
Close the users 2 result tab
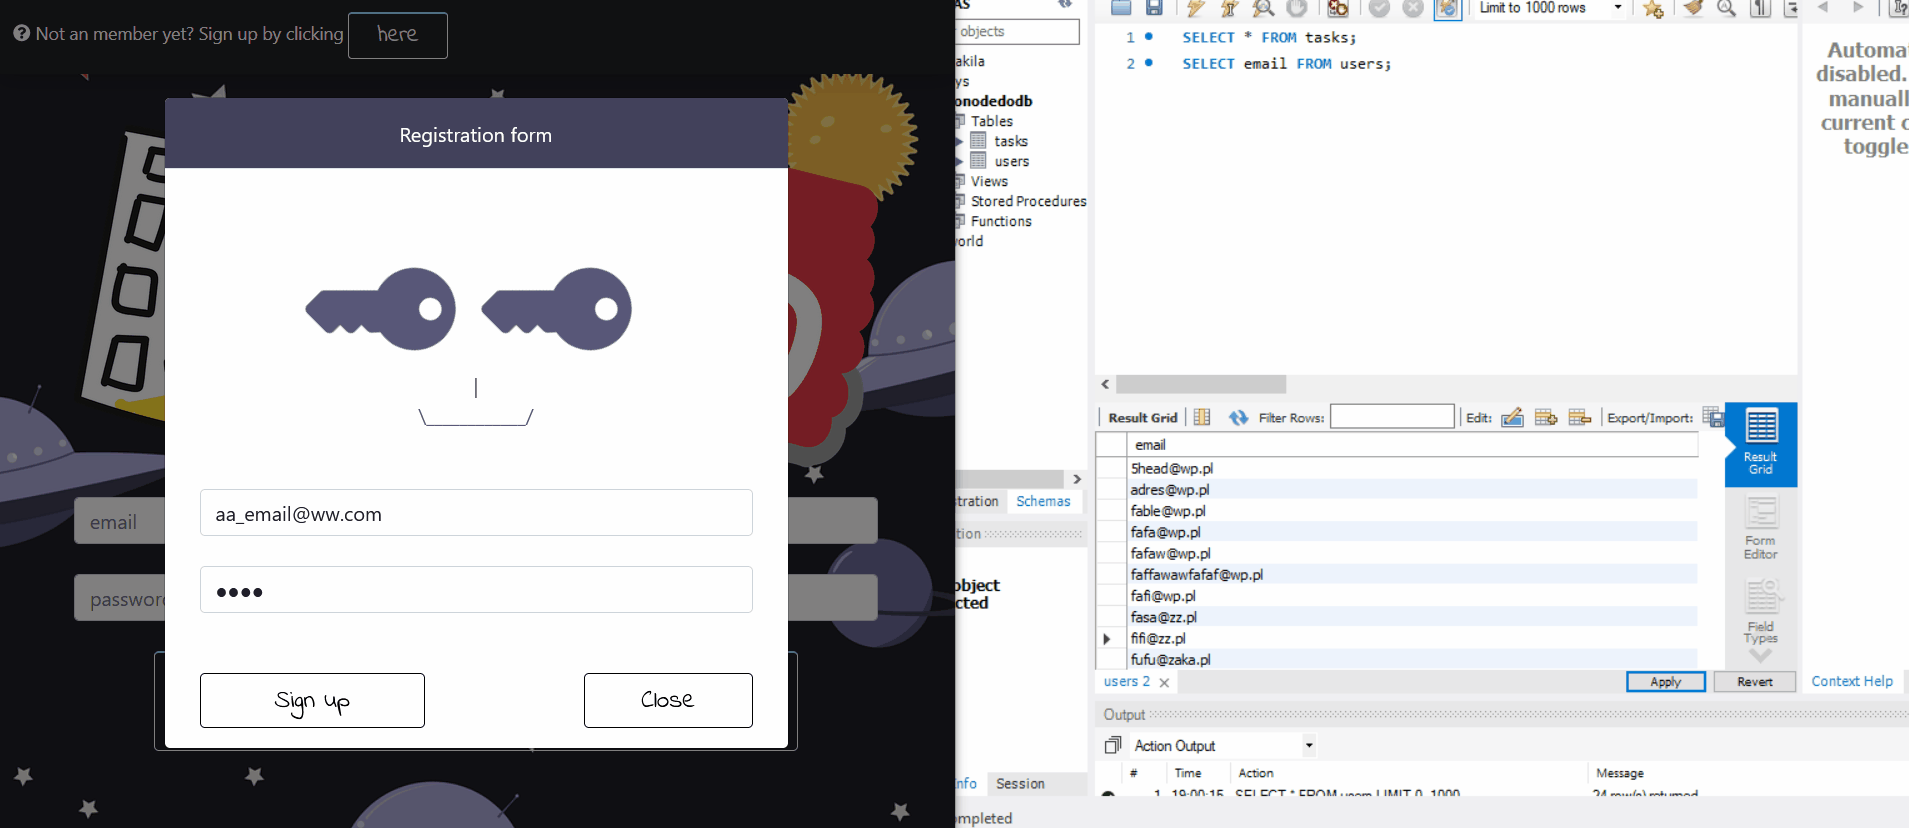tap(1164, 682)
